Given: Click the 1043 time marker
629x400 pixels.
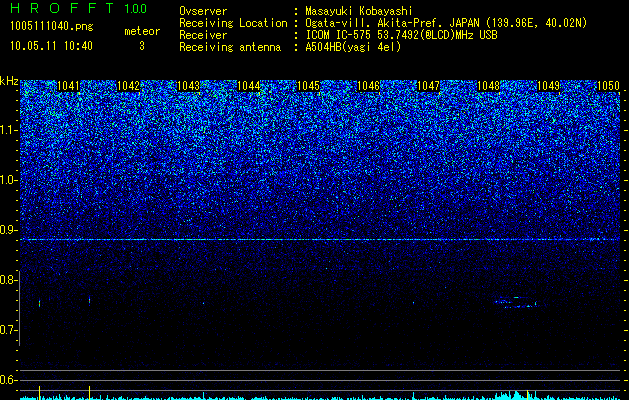Looking at the screenshot, I should click(188, 86).
